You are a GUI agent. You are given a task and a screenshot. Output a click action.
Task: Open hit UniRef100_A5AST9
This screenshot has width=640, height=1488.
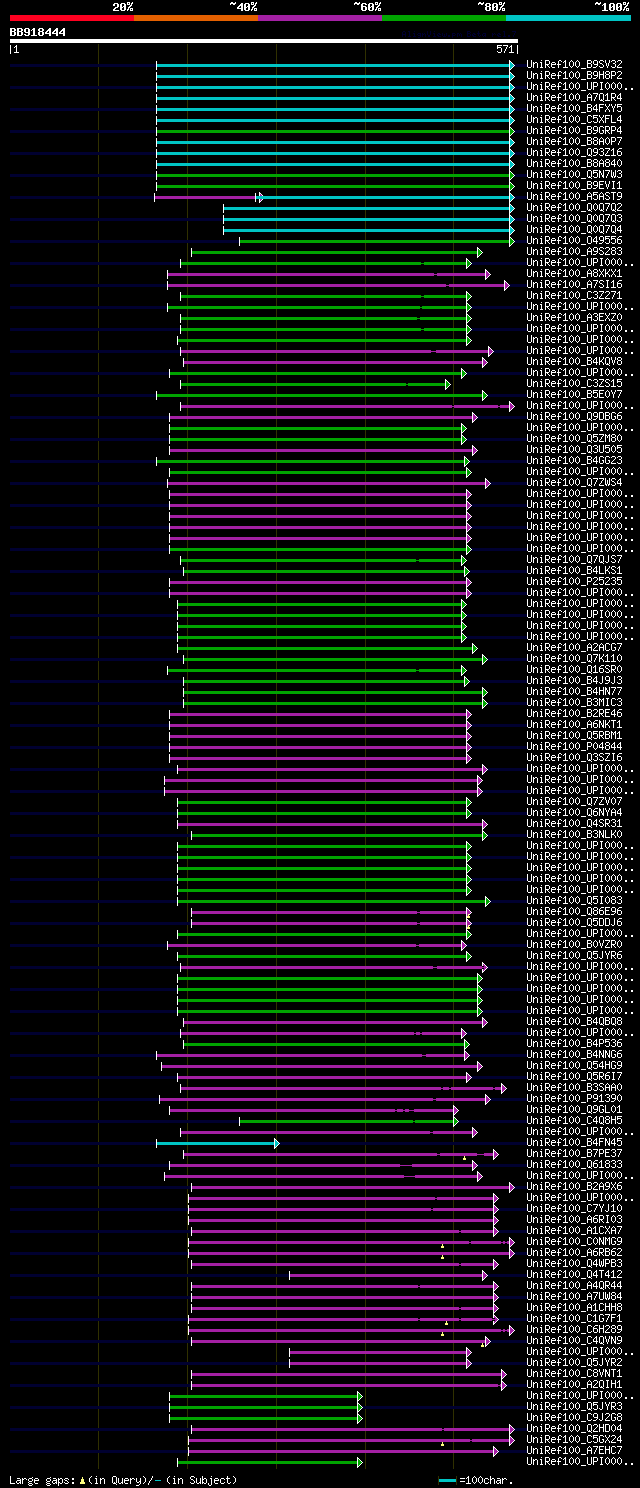(x=574, y=196)
